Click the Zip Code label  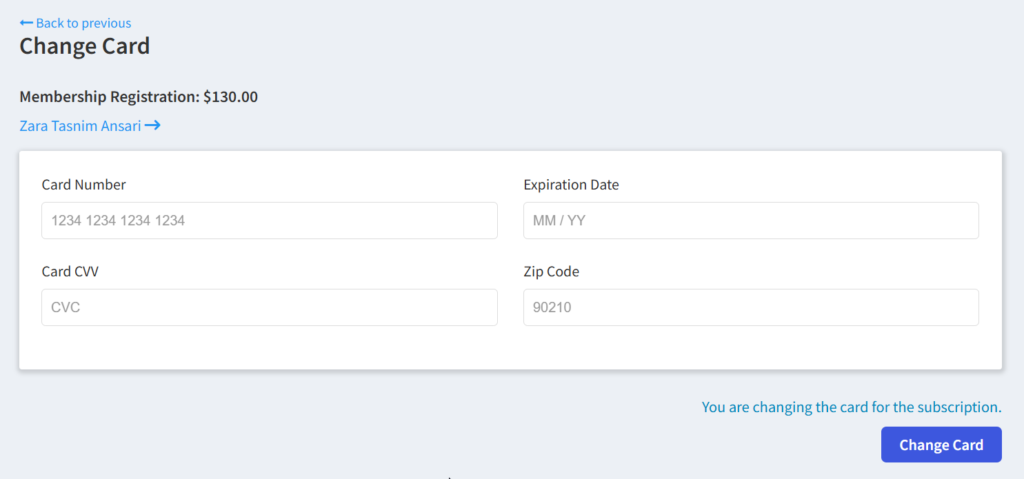point(551,271)
